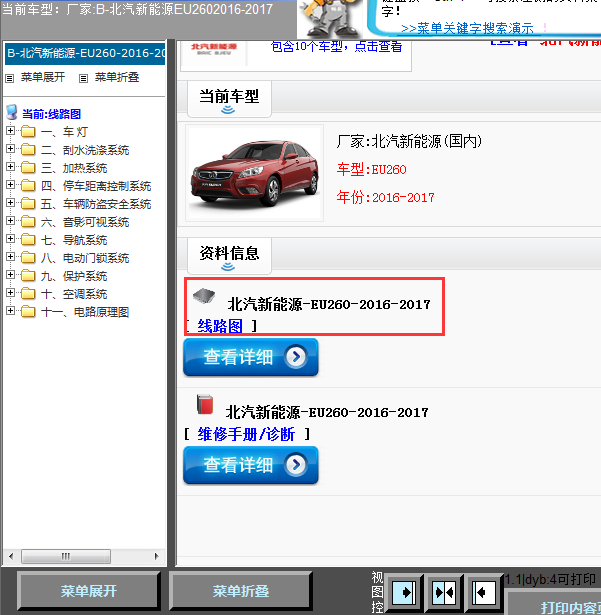Open the 维修手册/诊断 link

tap(246, 434)
